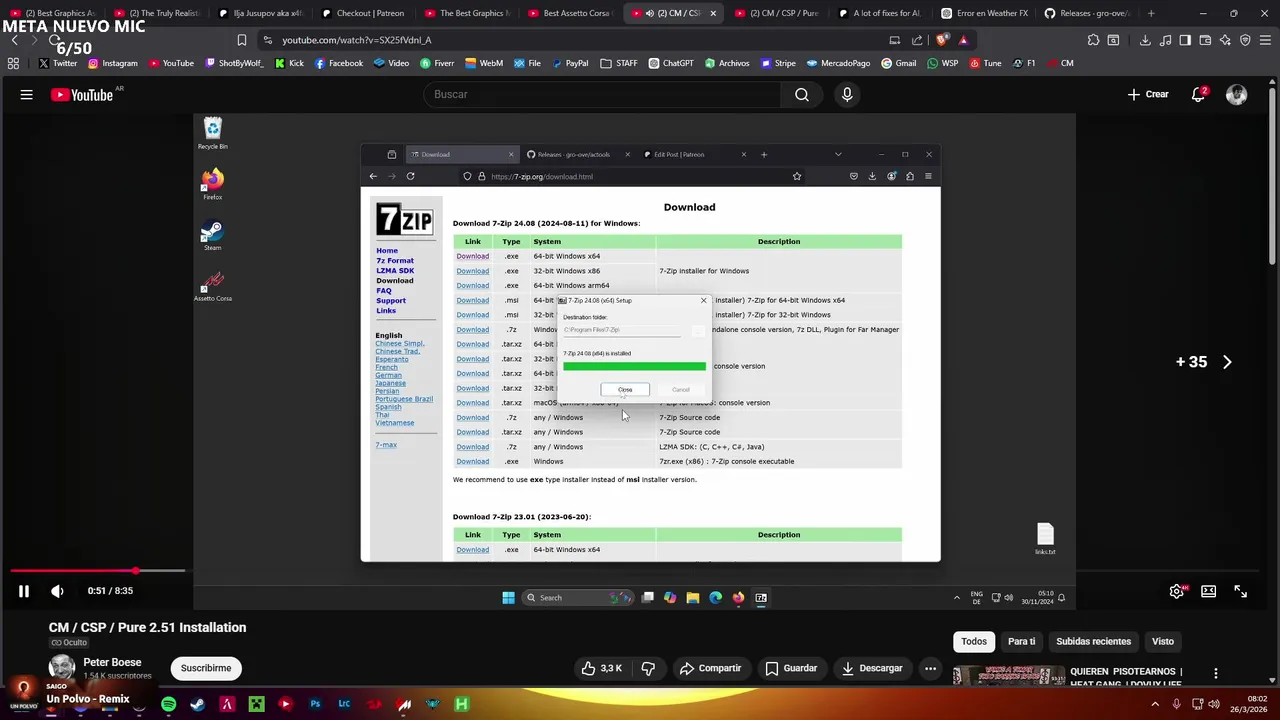
Task: Open the Brave shields lion icon
Action: (942, 40)
